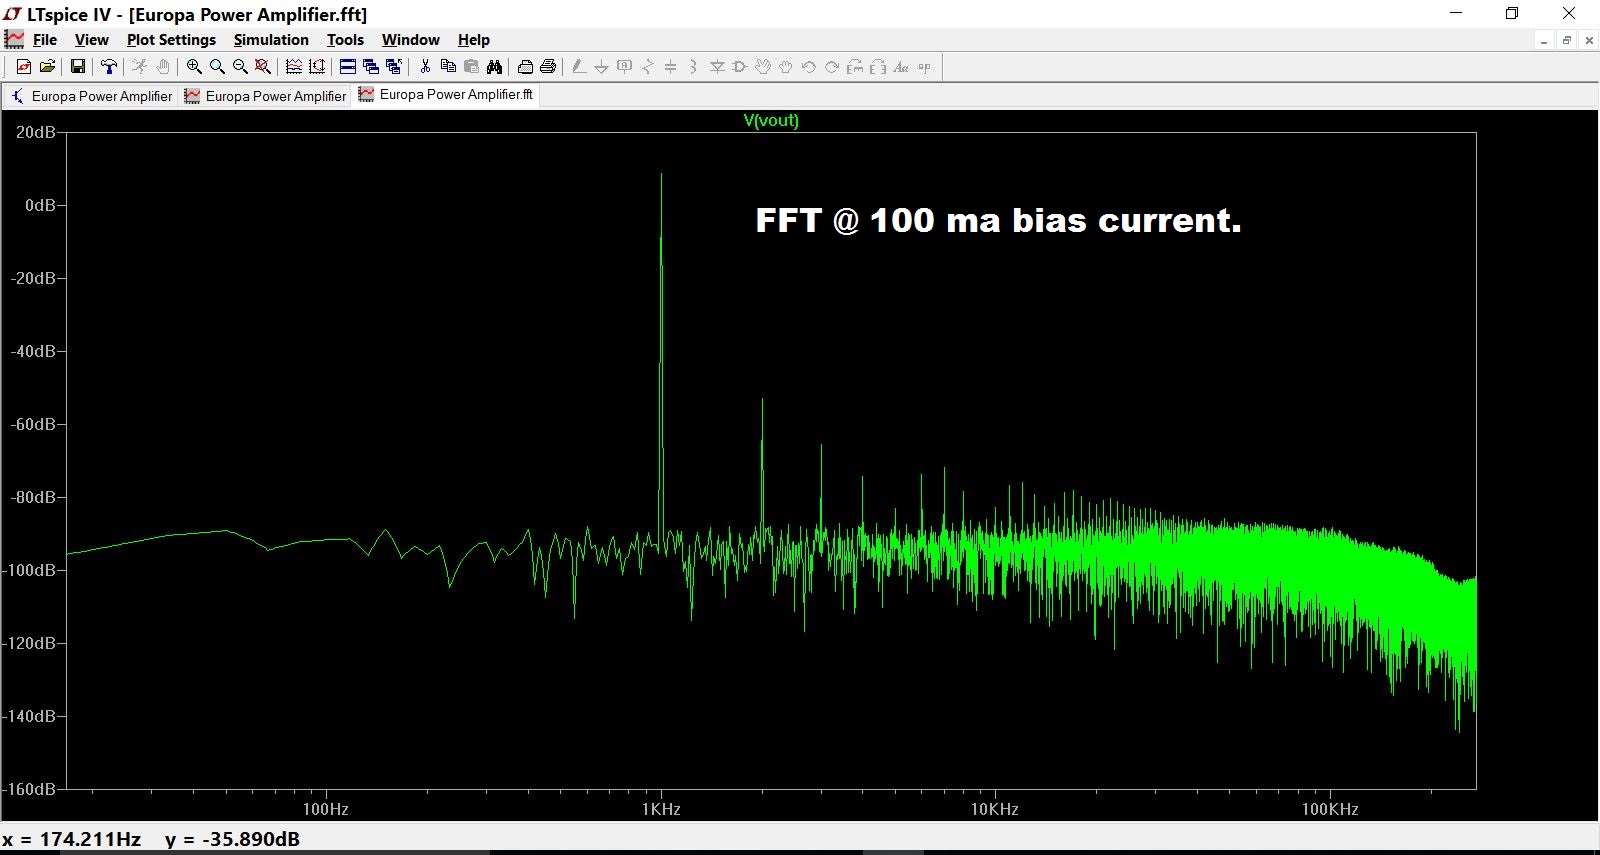The image size is (1600, 855).
Task: Select the Europa Power Amplifier.fft tab
Action: pyautogui.click(x=446, y=95)
